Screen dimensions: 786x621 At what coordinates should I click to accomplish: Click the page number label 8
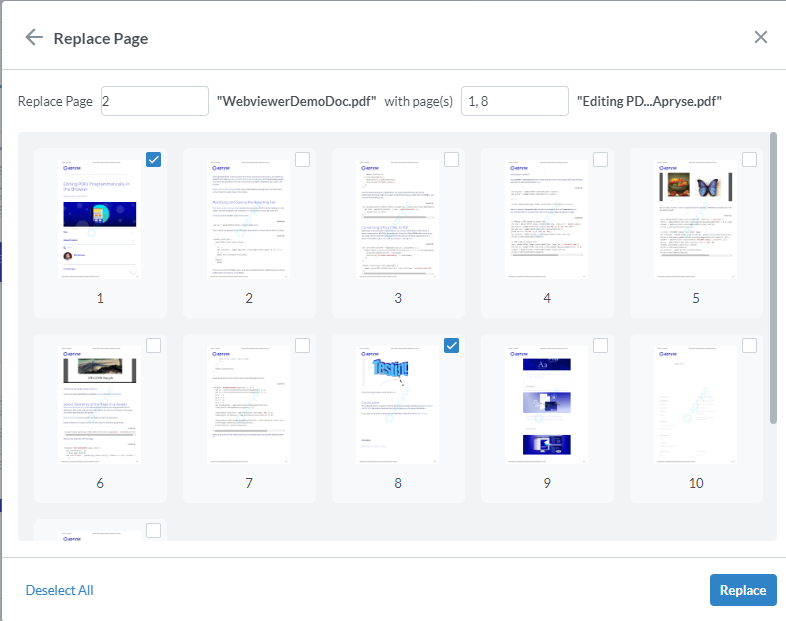[x=398, y=483]
